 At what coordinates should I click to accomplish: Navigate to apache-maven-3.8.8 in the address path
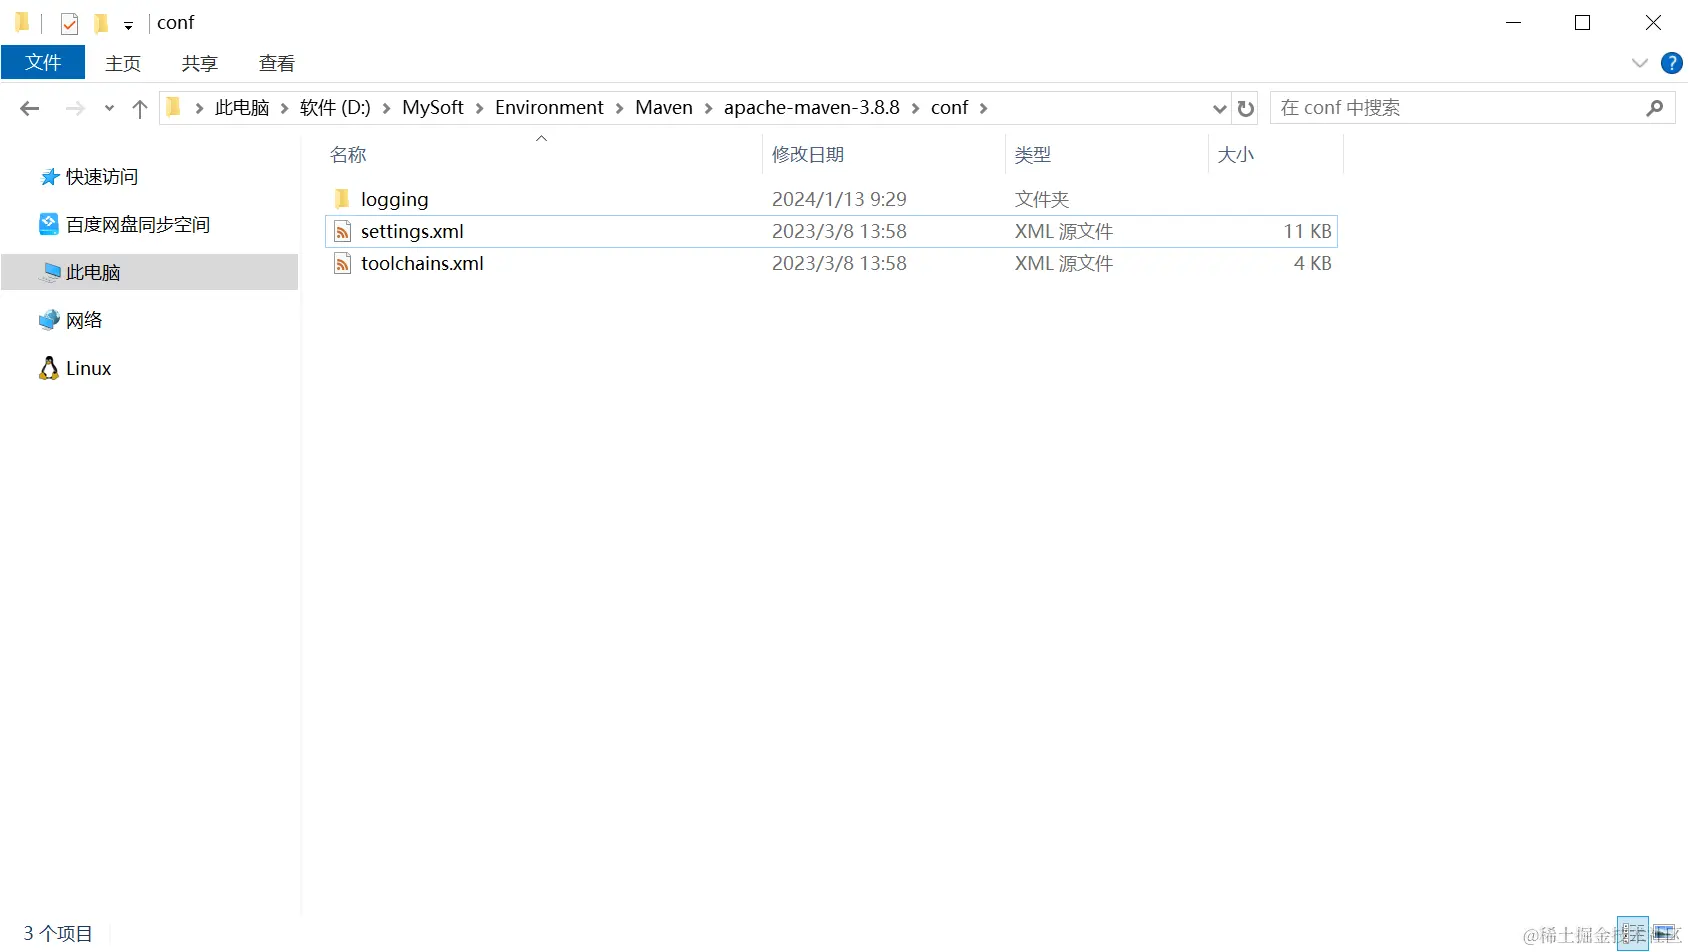812,108
